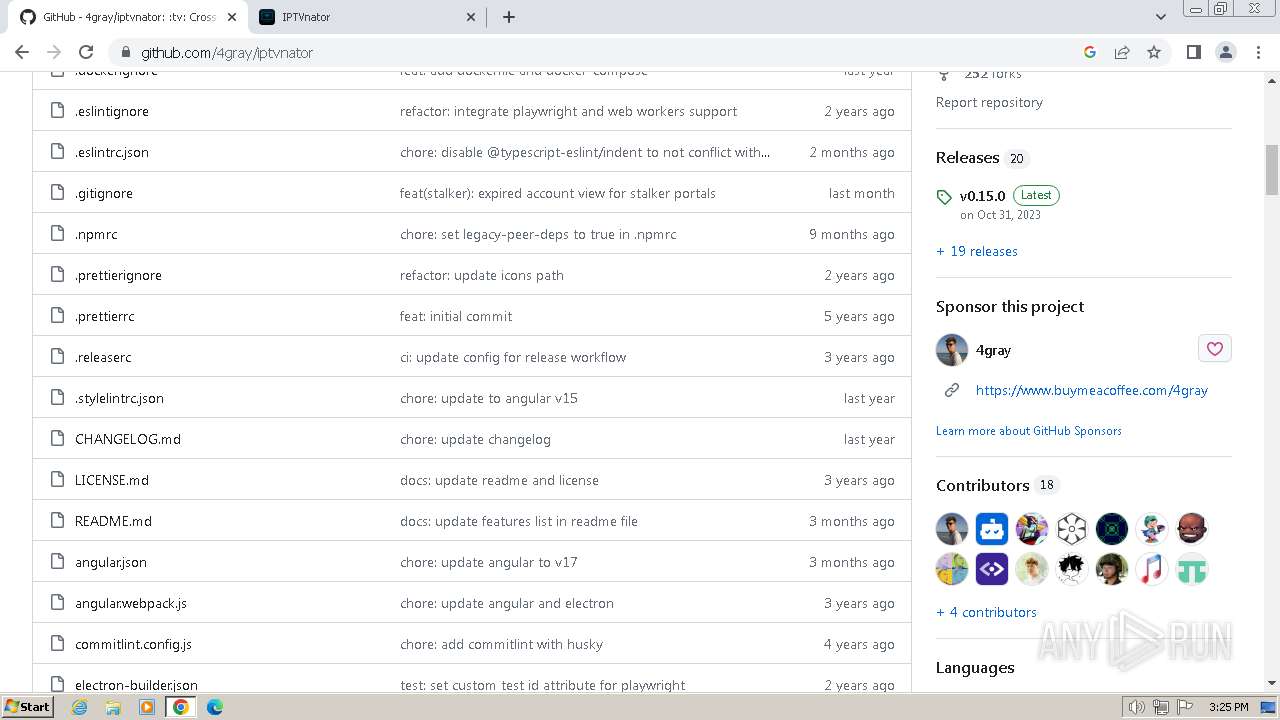The image size is (1280, 720).
Task: Open commit 'chore: add commitlint with husky'
Action: tap(501, 644)
